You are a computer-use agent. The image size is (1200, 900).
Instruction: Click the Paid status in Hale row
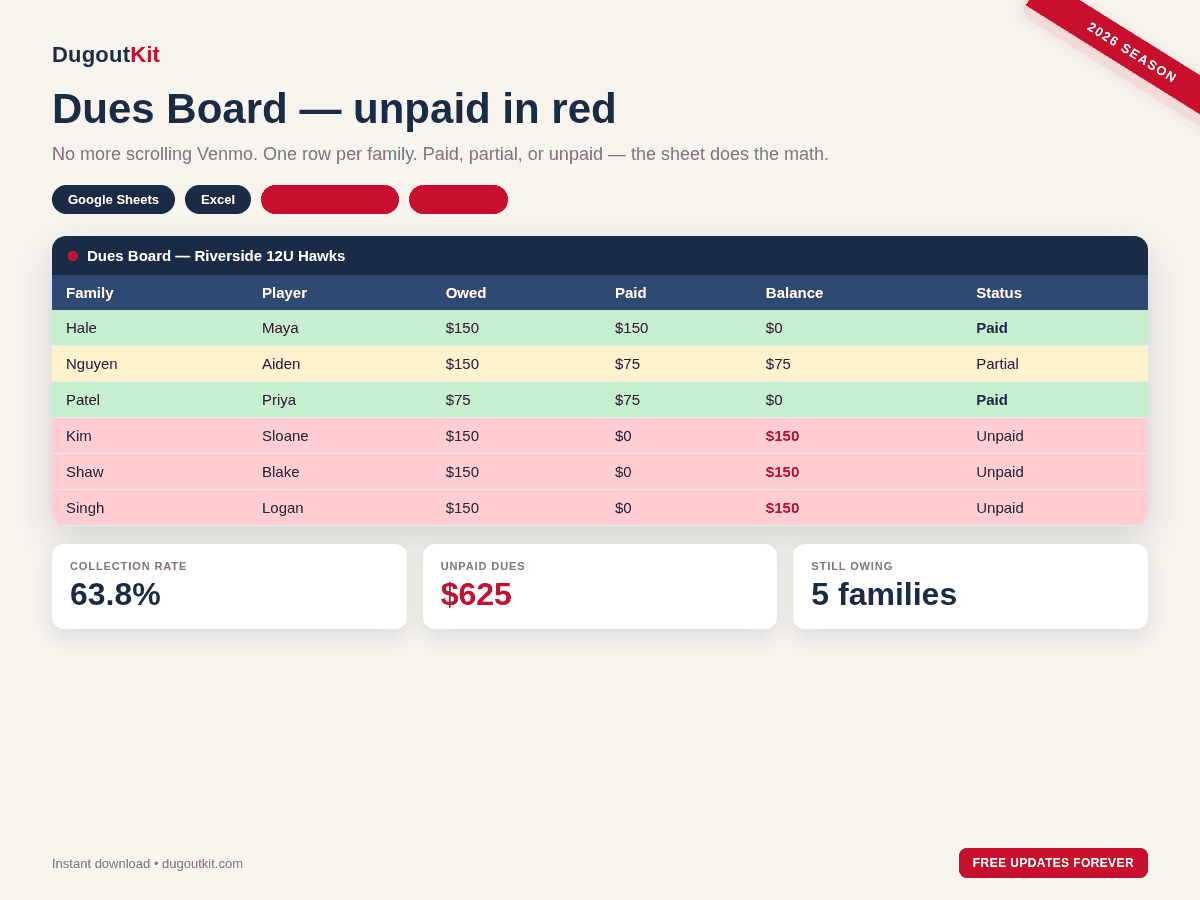click(x=992, y=327)
